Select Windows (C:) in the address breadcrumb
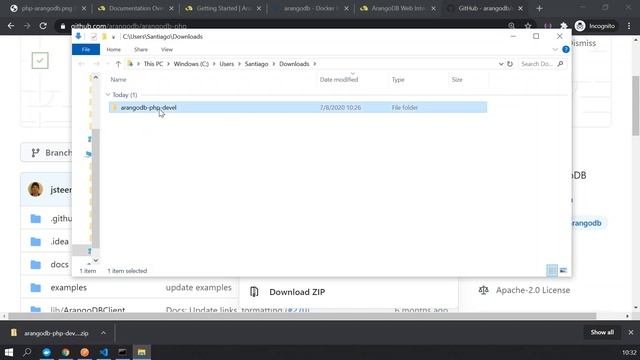The width and height of the screenshot is (640, 360). pyautogui.click(x=191, y=64)
